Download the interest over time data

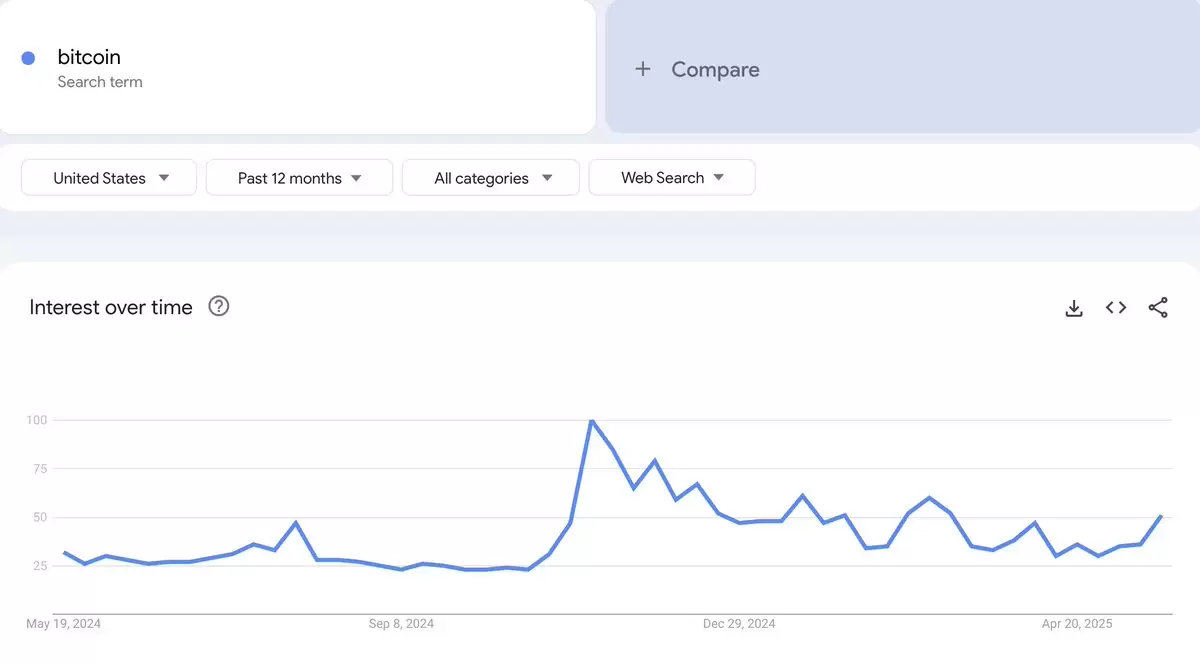pyautogui.click(x=1074, y=308)
